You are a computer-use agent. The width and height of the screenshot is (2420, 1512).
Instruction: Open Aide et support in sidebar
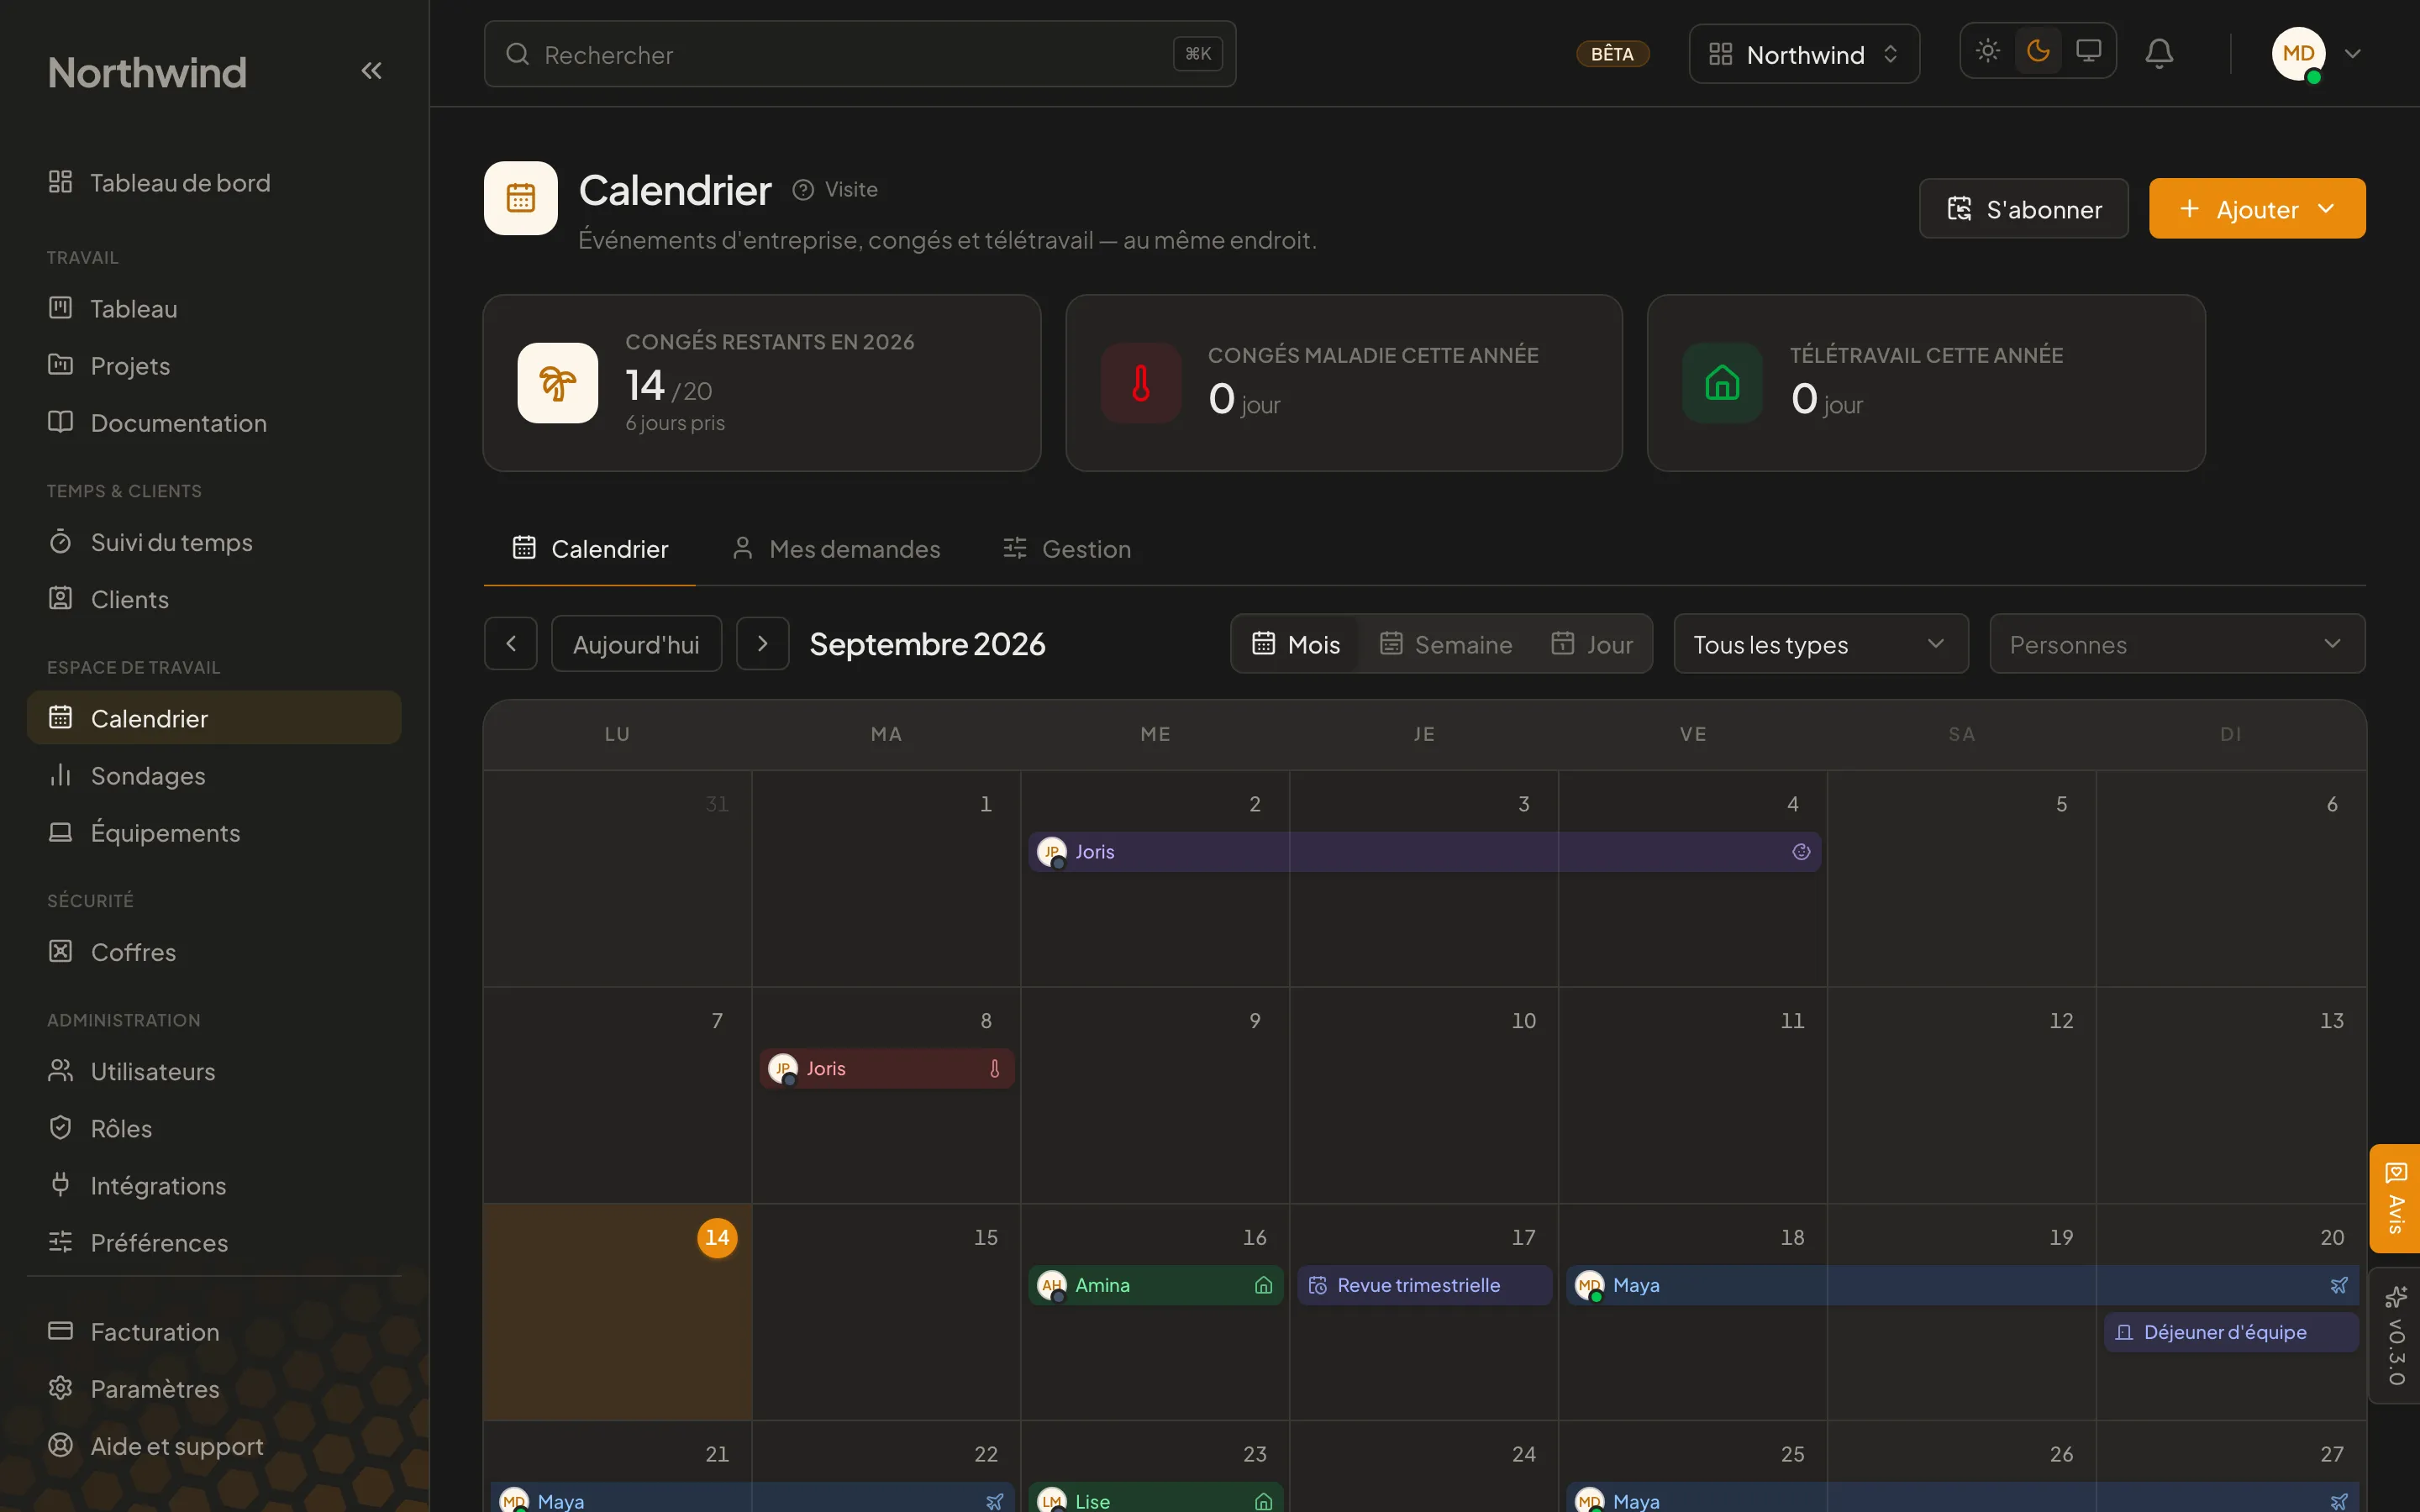(214, 1446)
